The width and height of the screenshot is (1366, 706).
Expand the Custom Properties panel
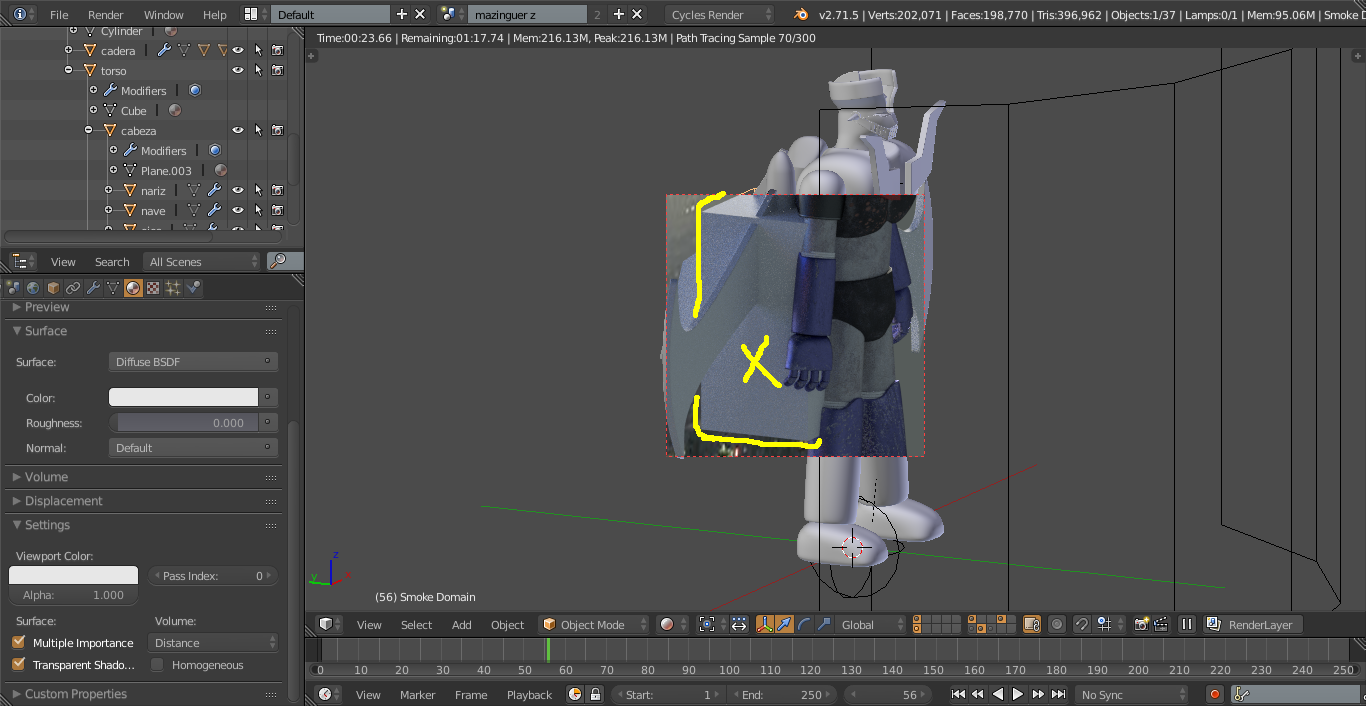76,694
